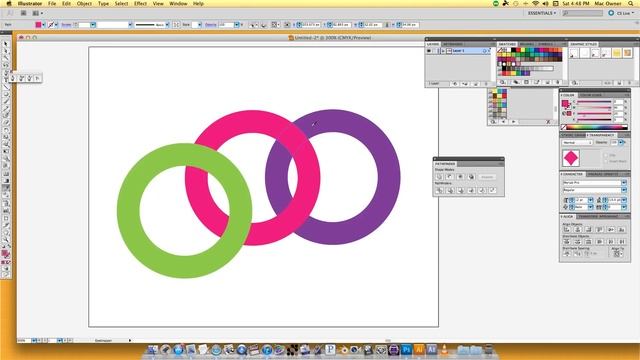The width and height of the screenshot is (640, 360).
Task: Click Vertical Distribute Top in Align panel
Action: pyautogui.click(x=567, y=242)
